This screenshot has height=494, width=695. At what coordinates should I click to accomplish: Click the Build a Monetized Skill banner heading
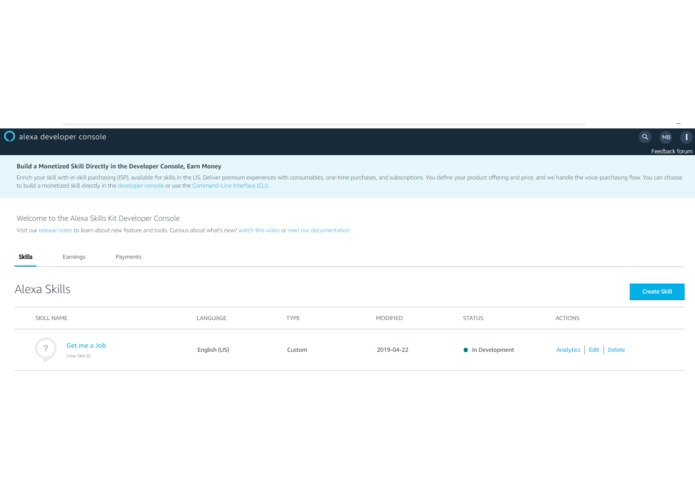click(119, 167)
